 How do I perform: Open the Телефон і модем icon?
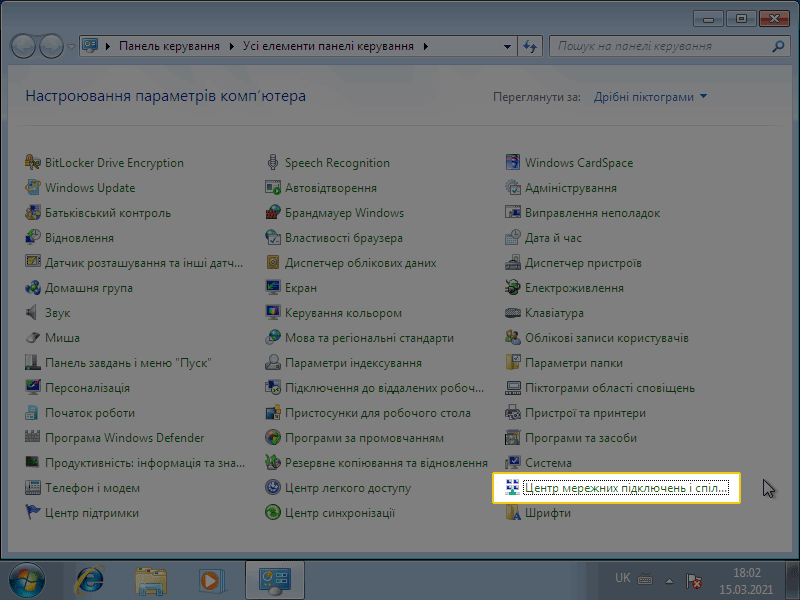coord(33,487)
